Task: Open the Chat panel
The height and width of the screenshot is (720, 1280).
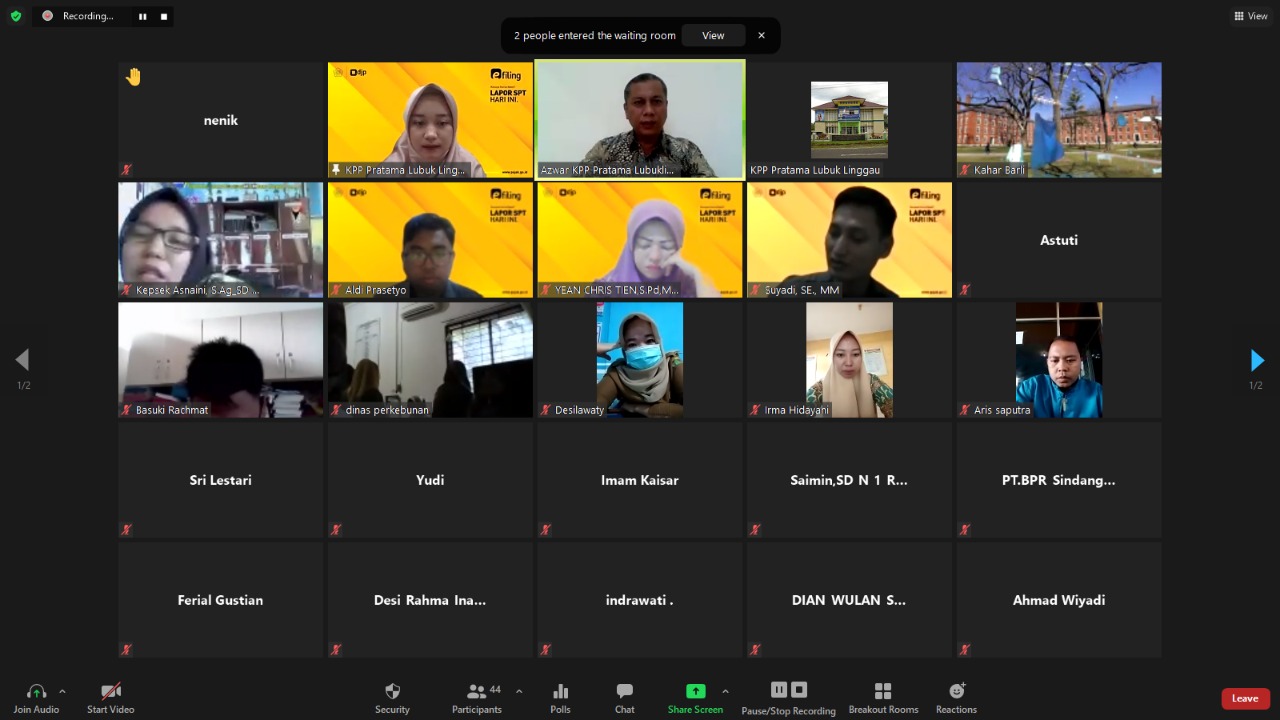Action: pos(624,697)
